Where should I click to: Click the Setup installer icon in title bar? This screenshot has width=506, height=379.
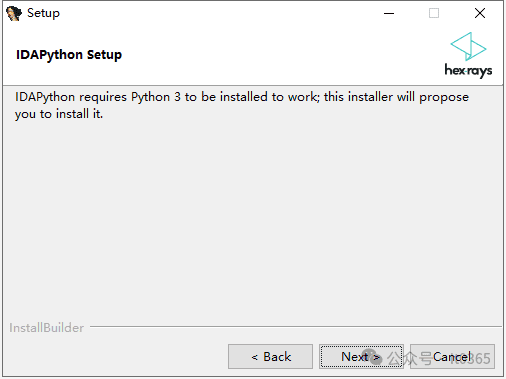click(14, 14)
